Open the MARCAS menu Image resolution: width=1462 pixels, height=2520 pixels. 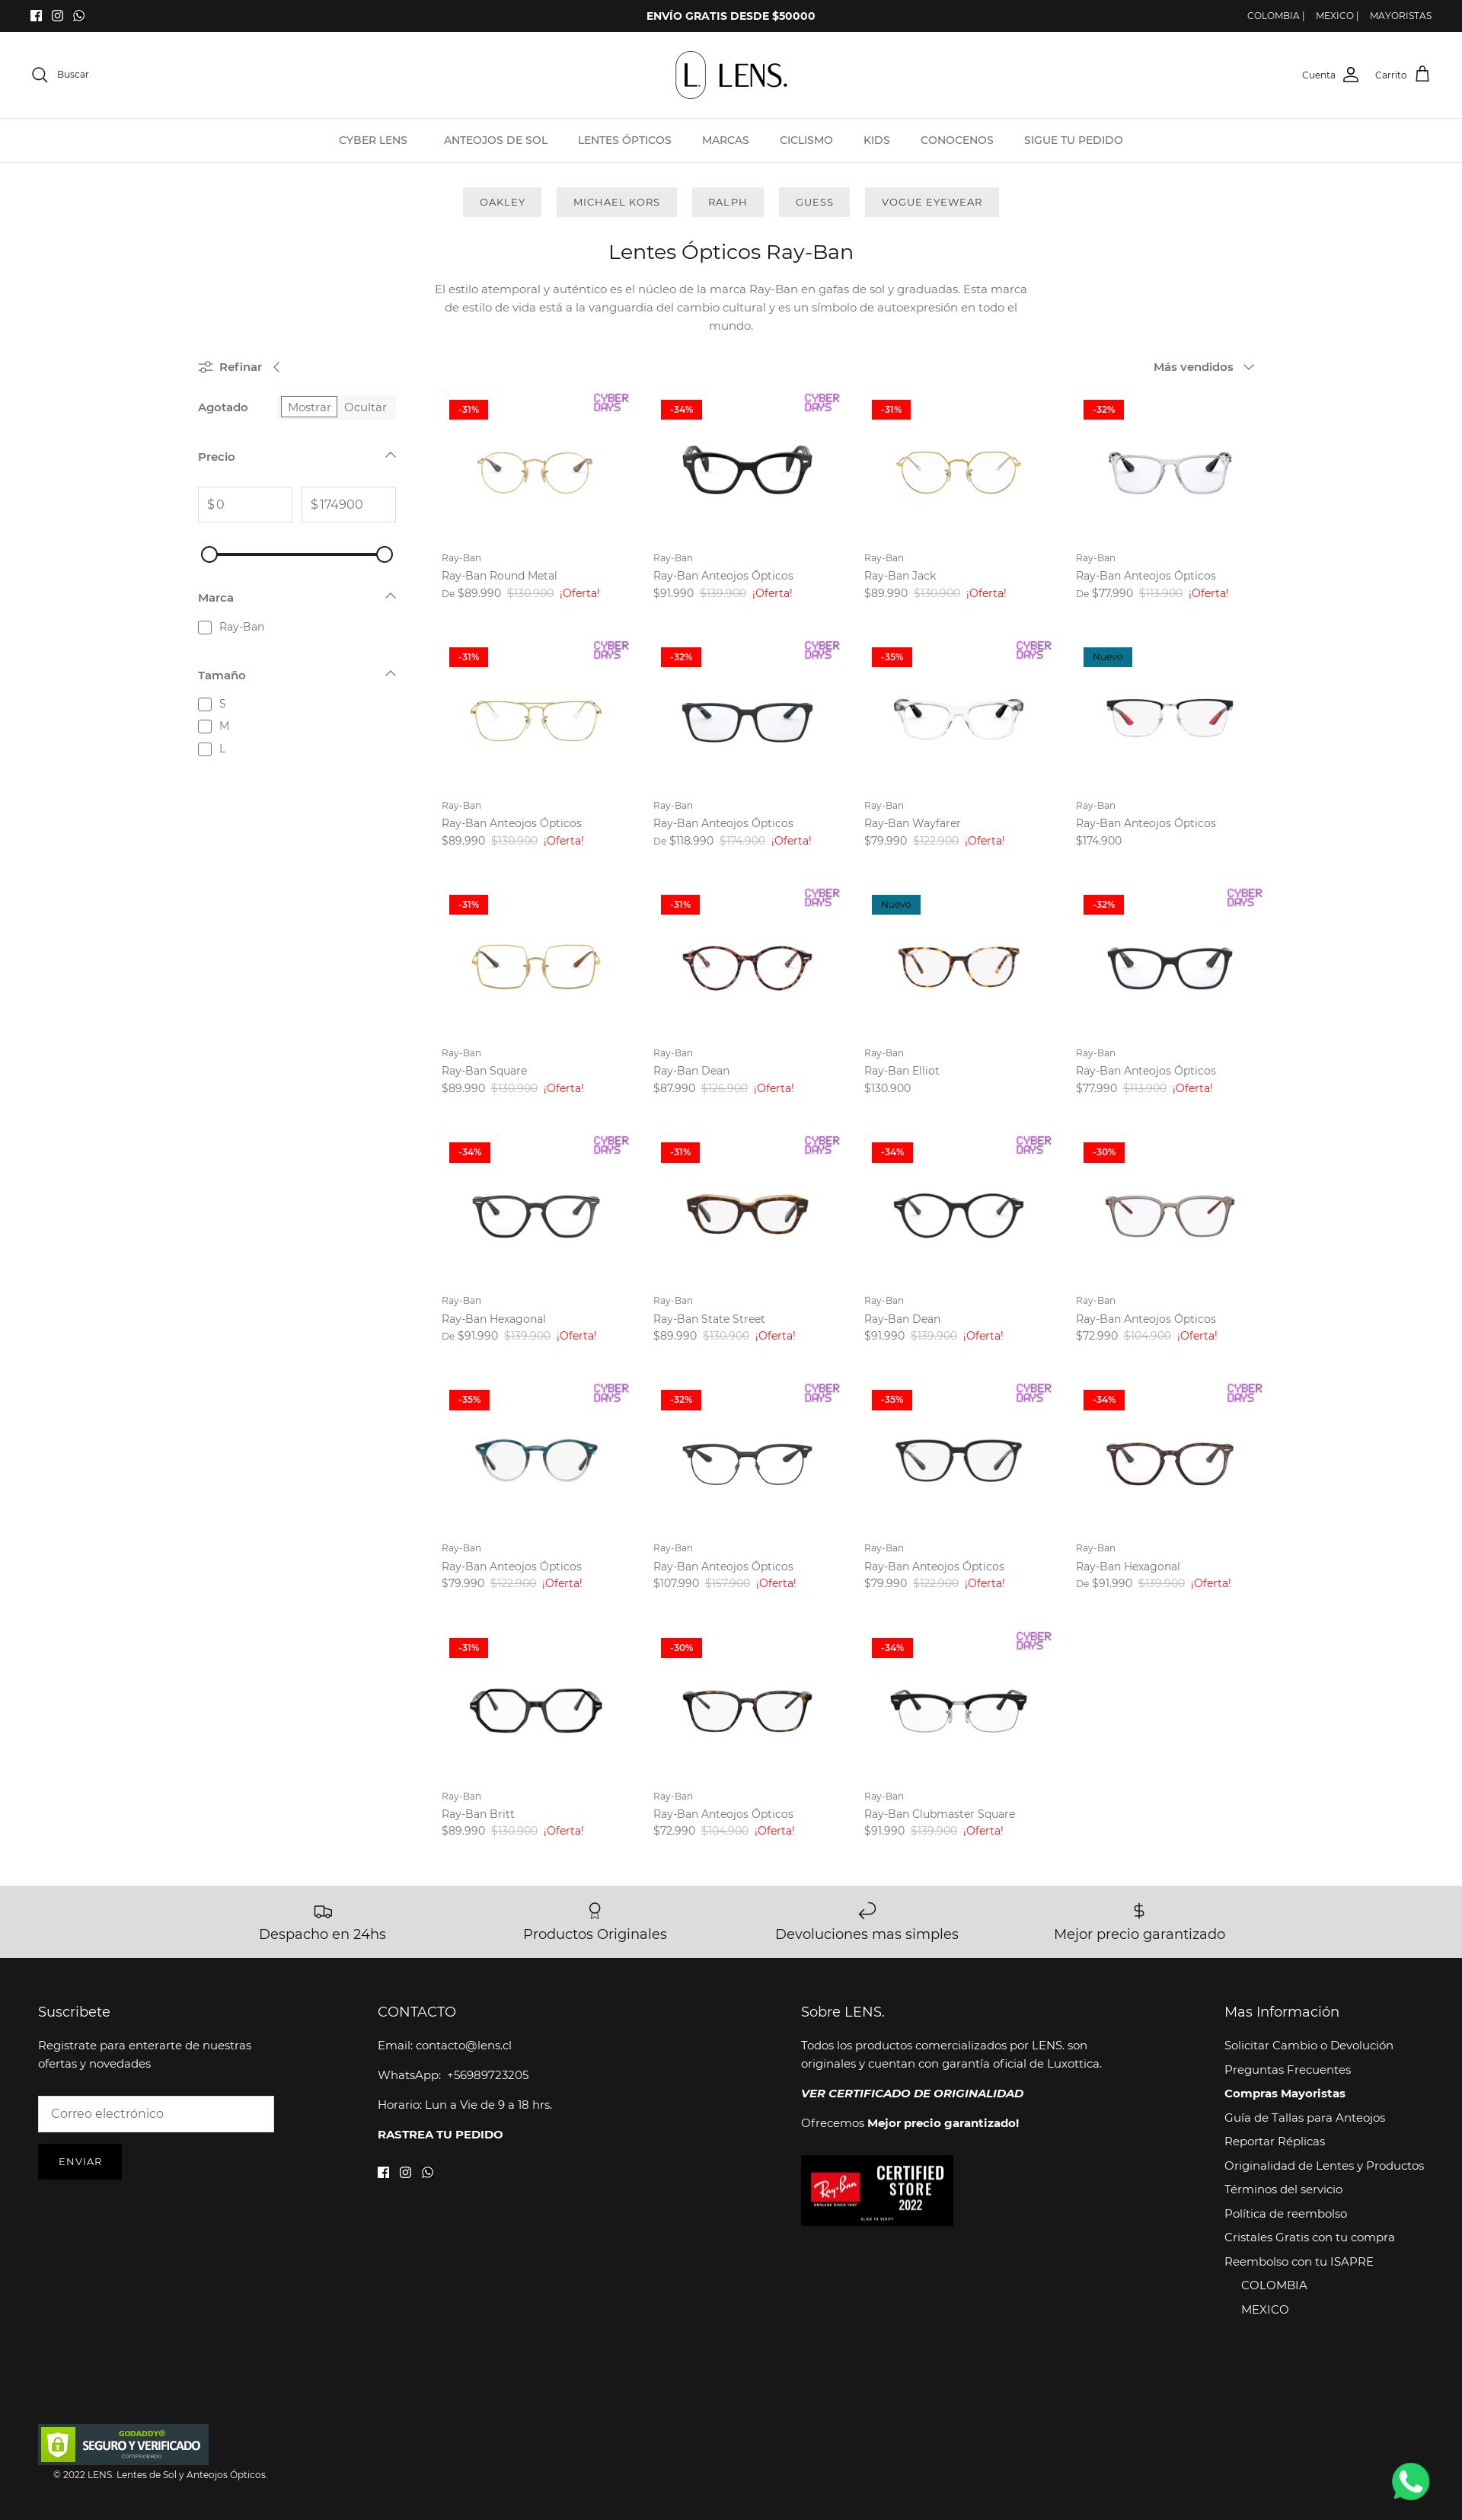tap(725, 140)
